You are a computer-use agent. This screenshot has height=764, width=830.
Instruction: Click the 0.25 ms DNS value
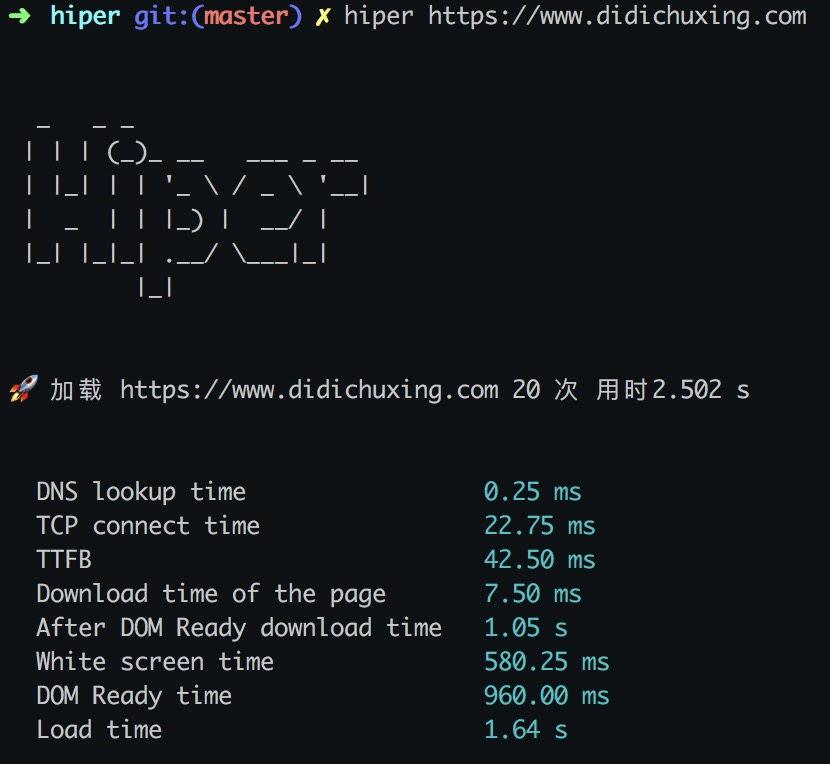(532, 491)
